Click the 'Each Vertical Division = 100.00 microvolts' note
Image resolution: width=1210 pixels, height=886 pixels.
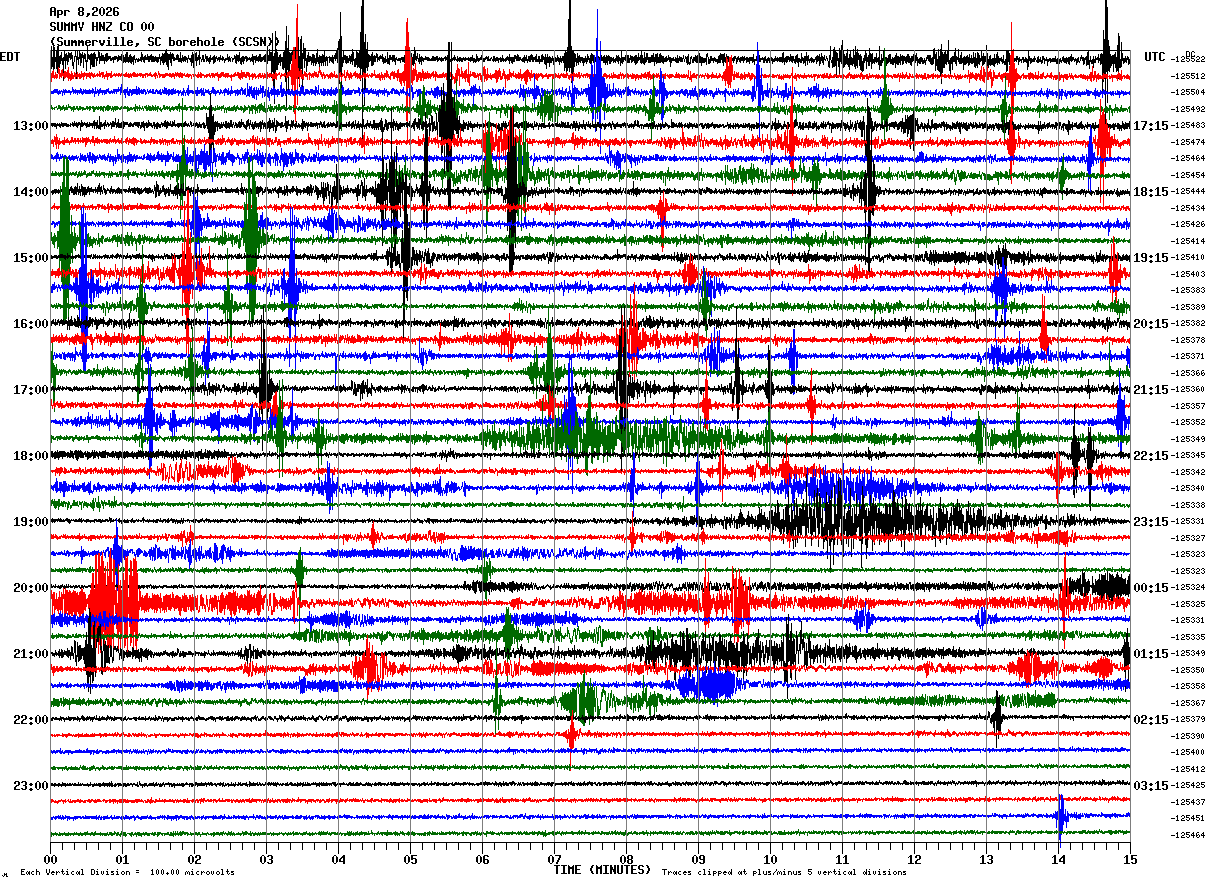[x=127, y=873]
